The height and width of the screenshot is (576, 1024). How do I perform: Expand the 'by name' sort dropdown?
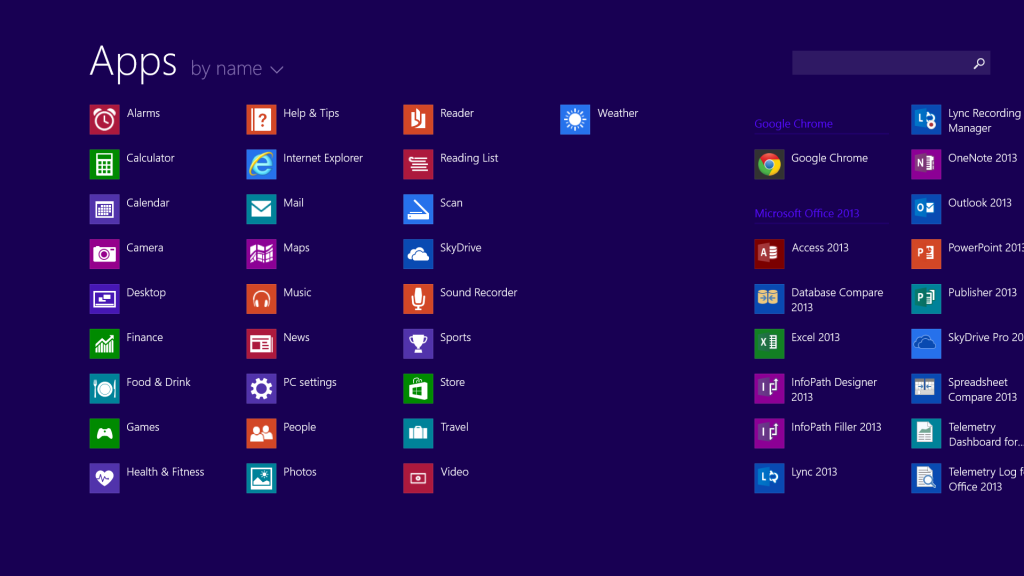click(x=236, y=68)
